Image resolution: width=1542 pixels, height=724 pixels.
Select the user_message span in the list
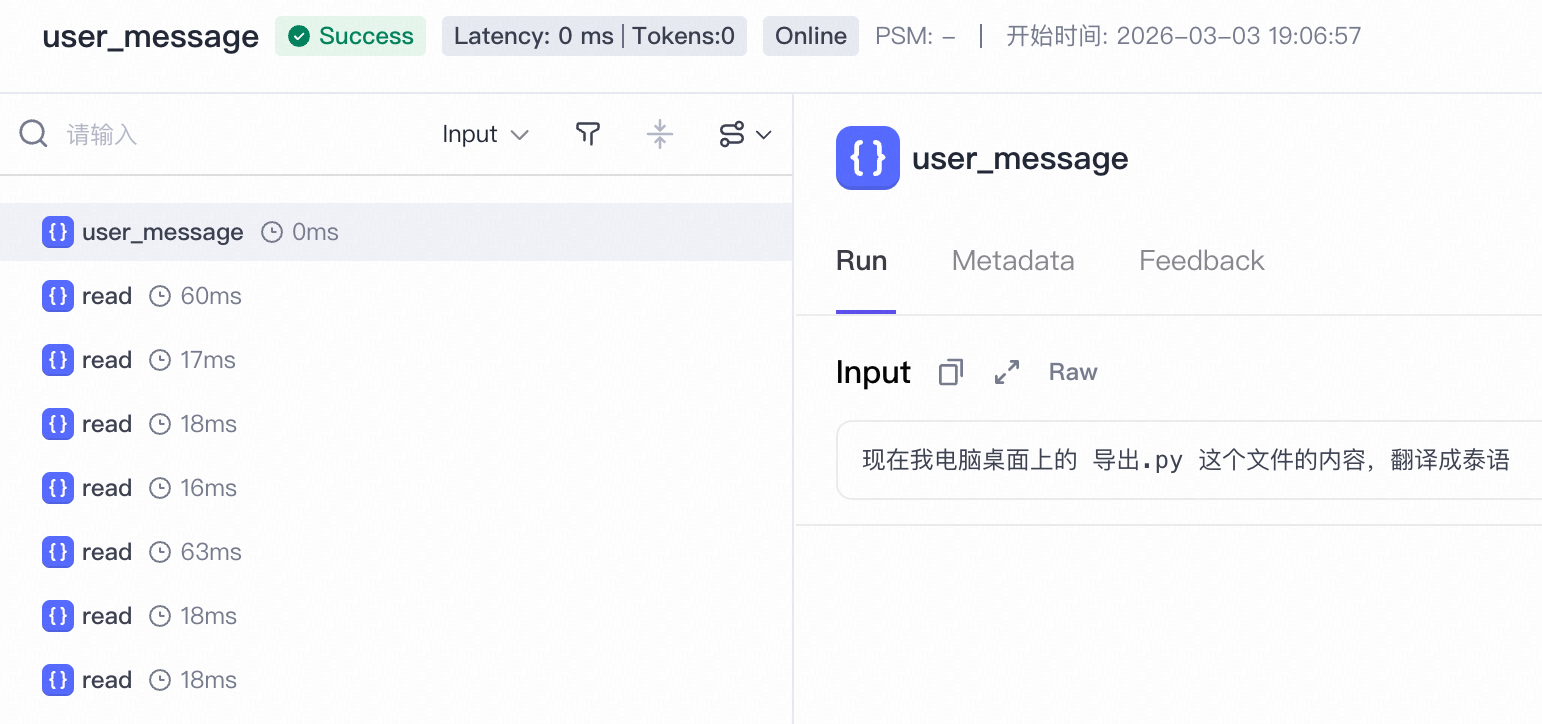tap(396, 232)
